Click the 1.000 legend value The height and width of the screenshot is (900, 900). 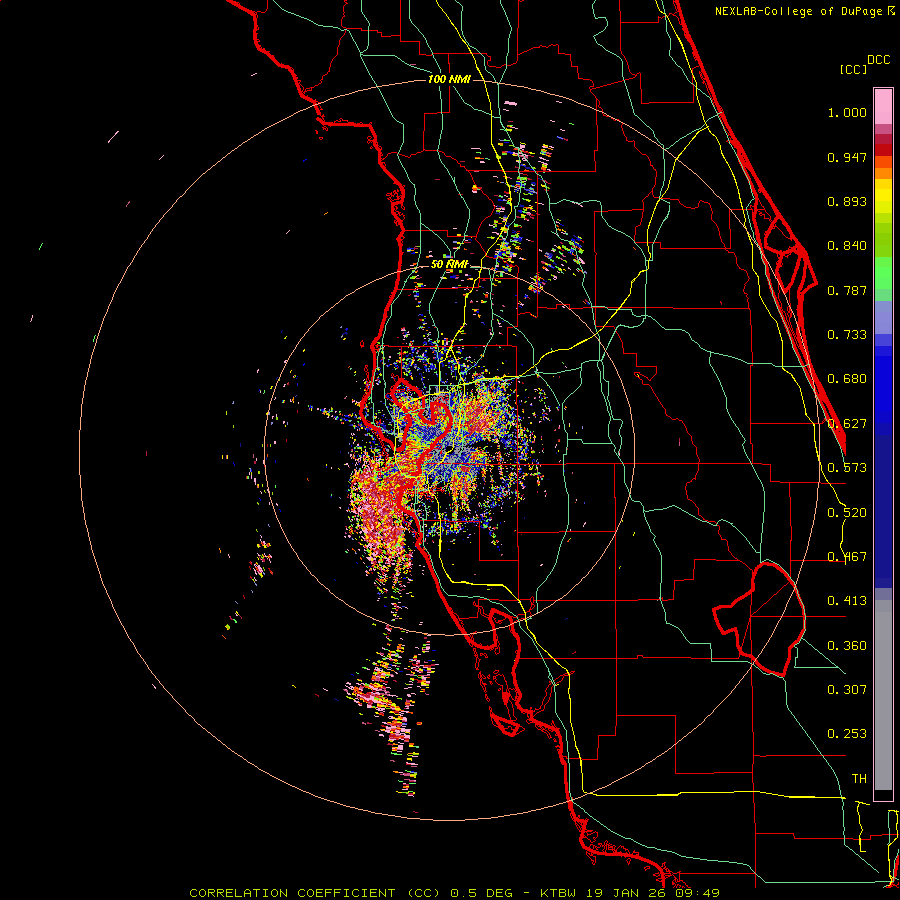click(847, 112)
